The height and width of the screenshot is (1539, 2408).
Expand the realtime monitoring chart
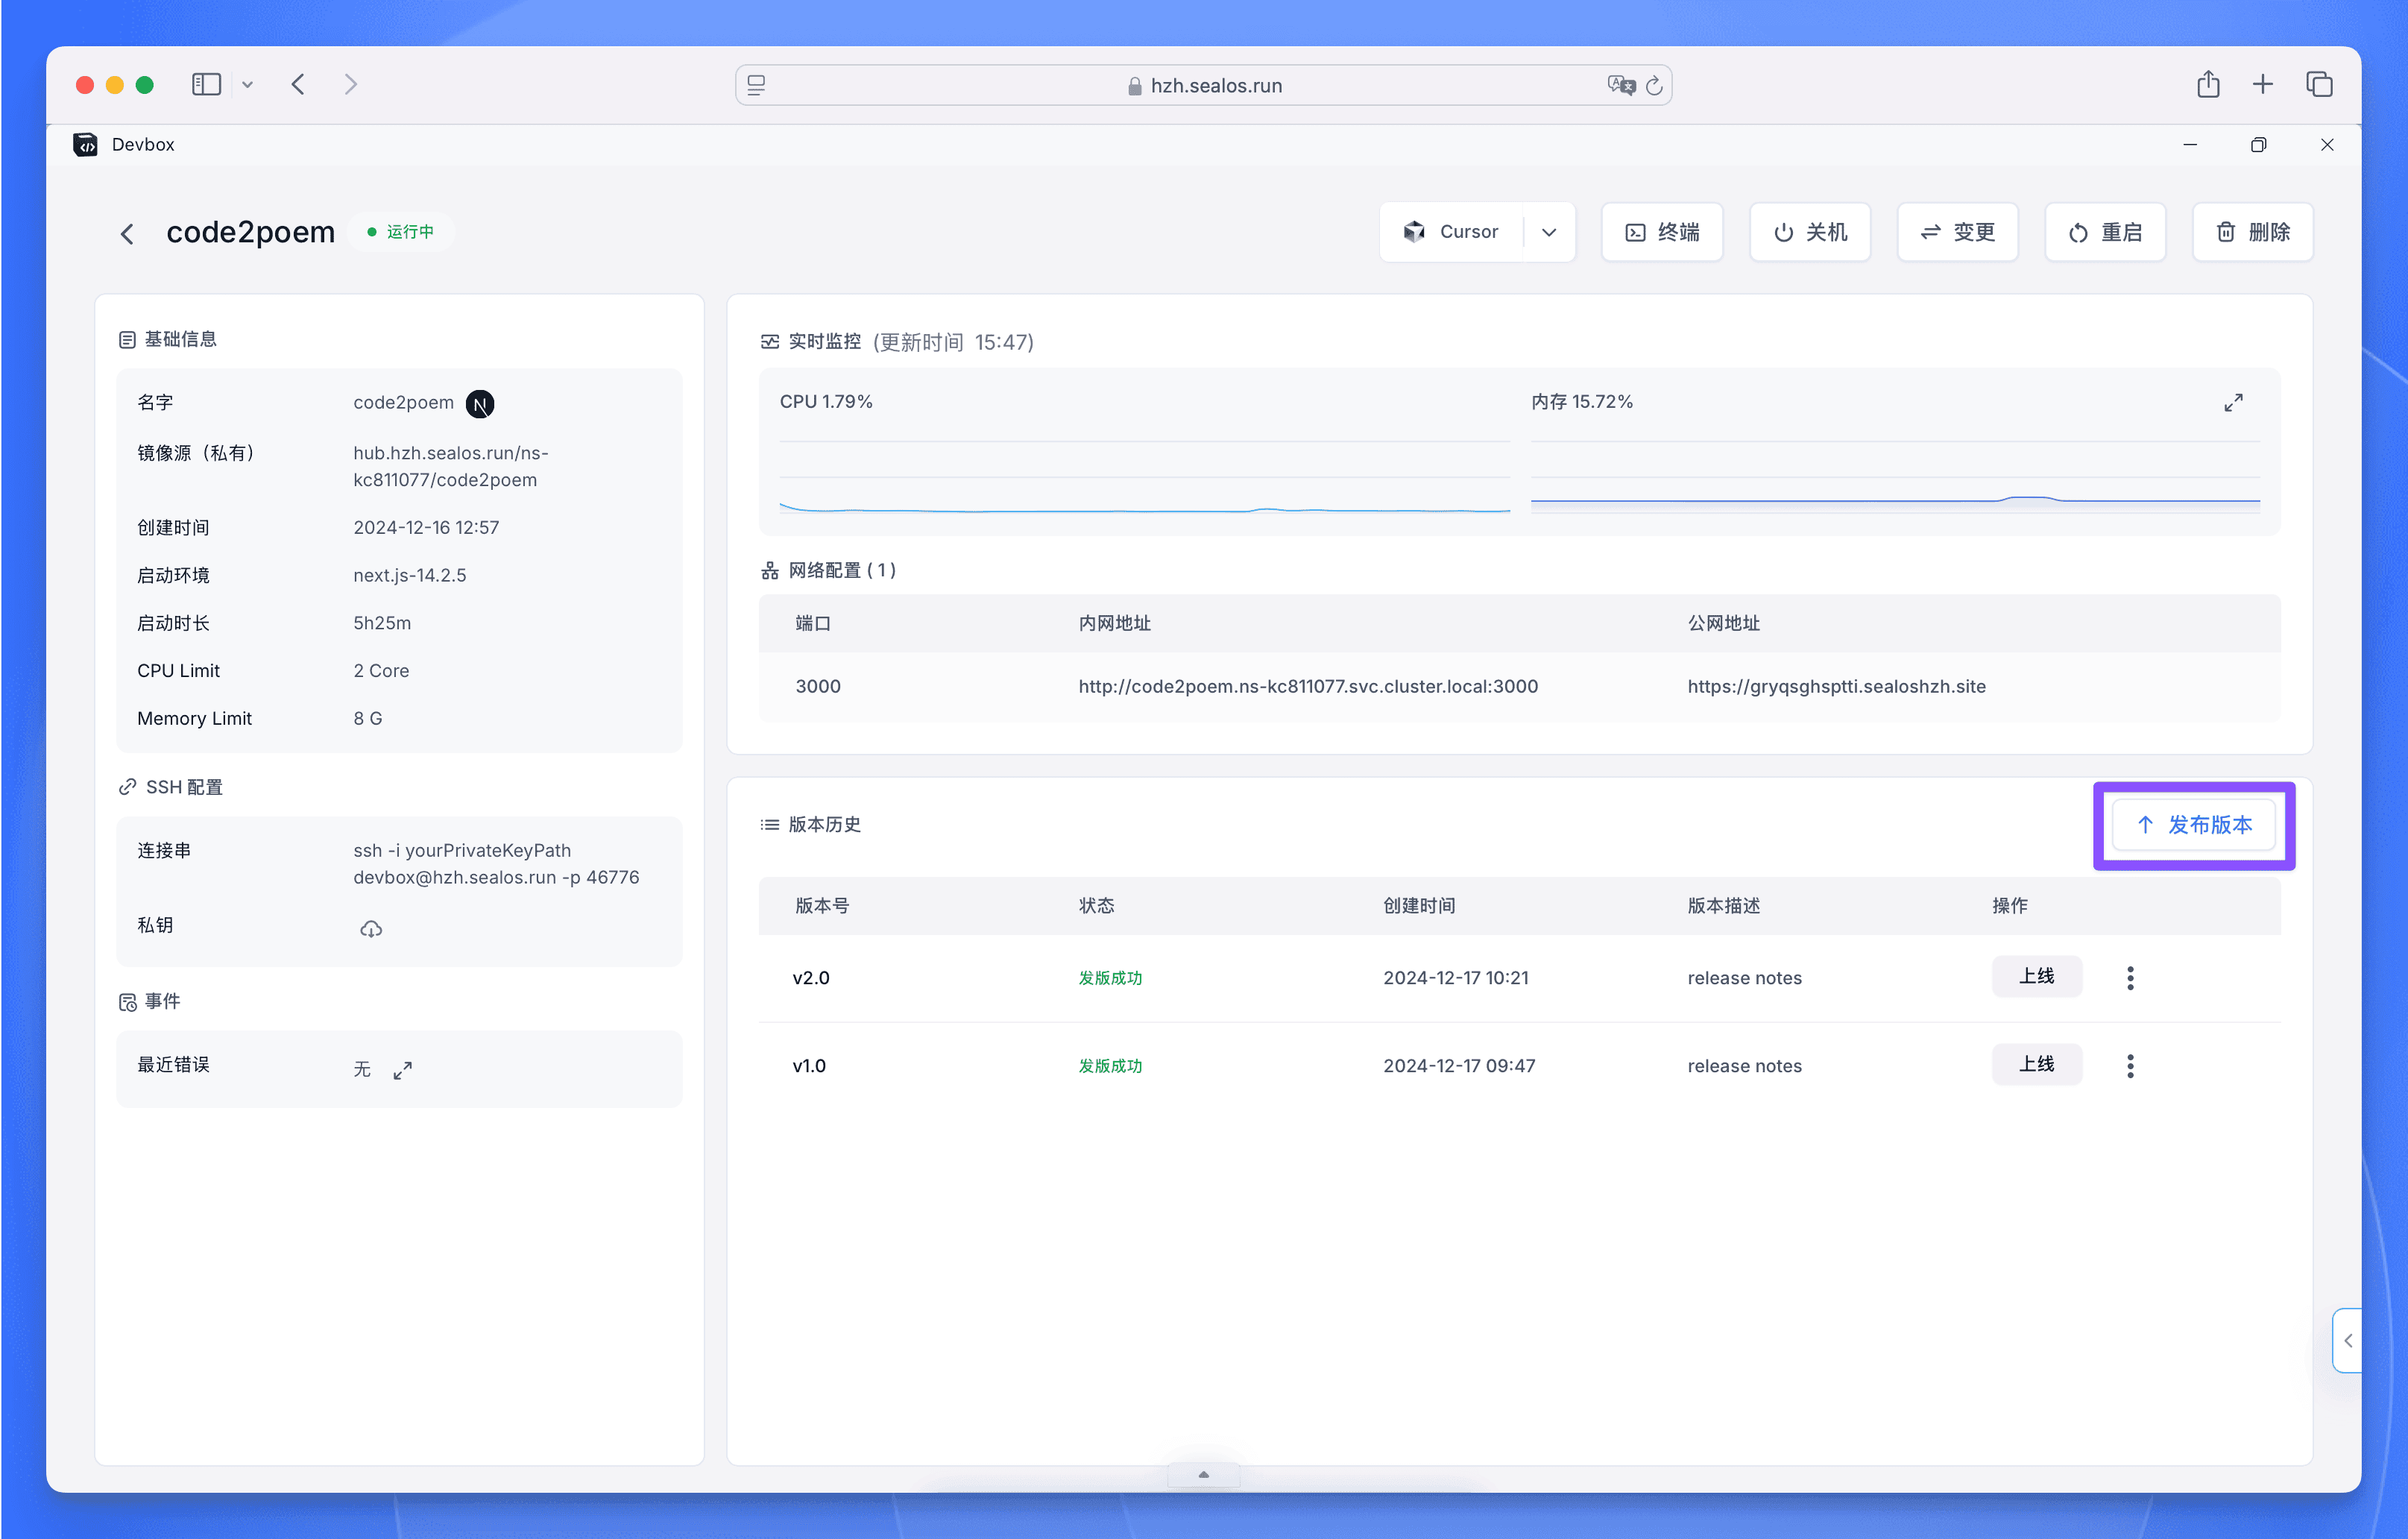point(2233,402)
